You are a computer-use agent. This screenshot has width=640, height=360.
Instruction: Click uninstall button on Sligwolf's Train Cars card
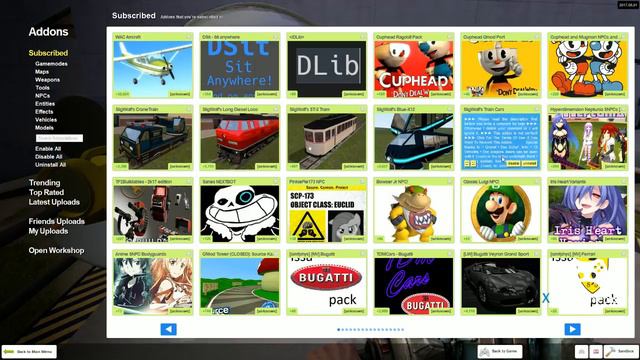pyautogui.click(x=529, y=163)
